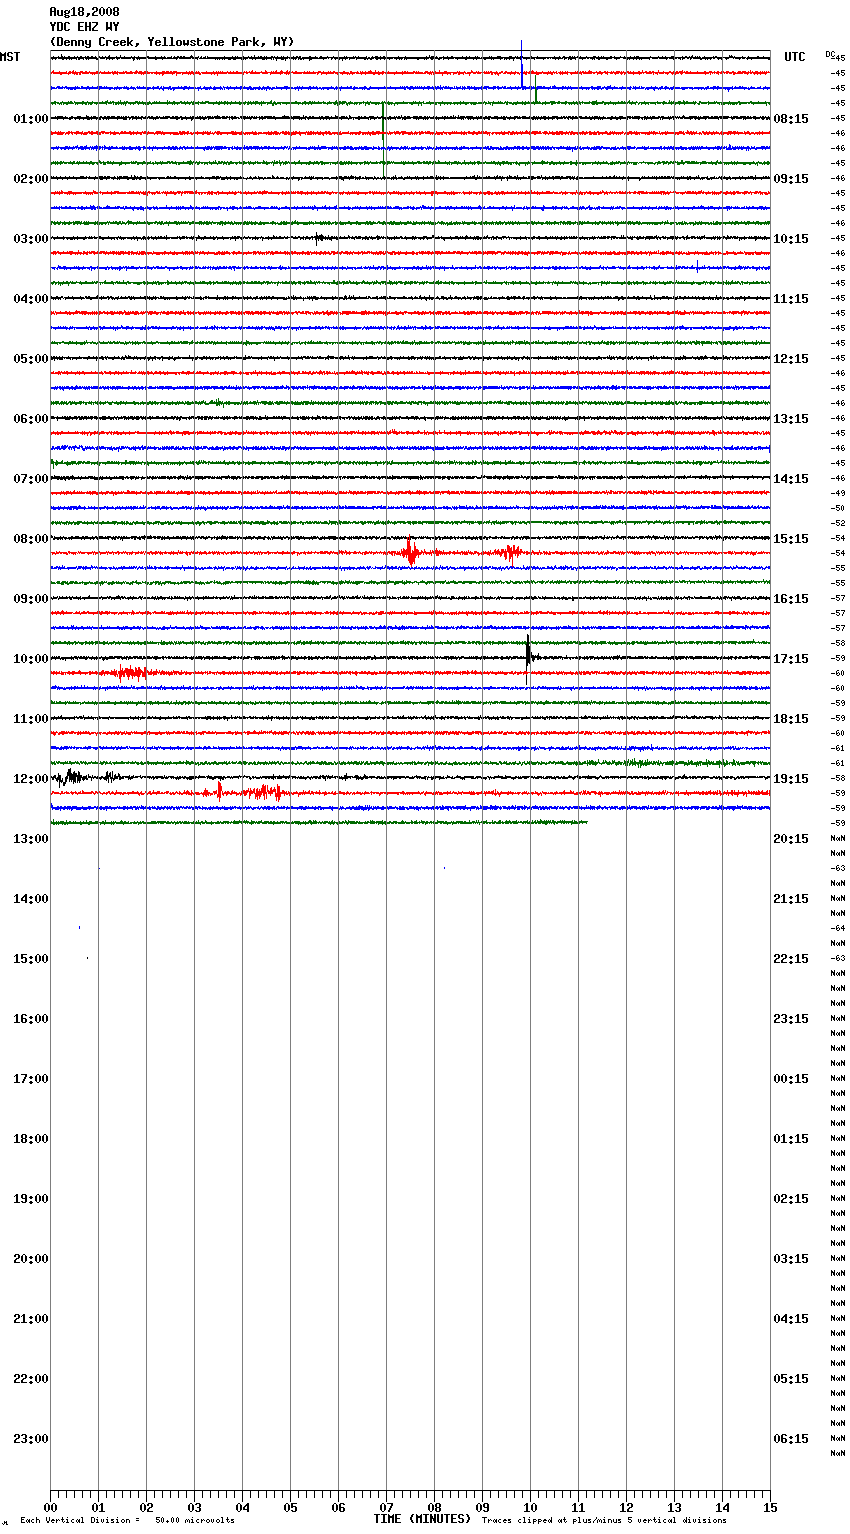The image size is (850, 1534).
Task: Select the 03:00 MST time label
Action: 31,239
